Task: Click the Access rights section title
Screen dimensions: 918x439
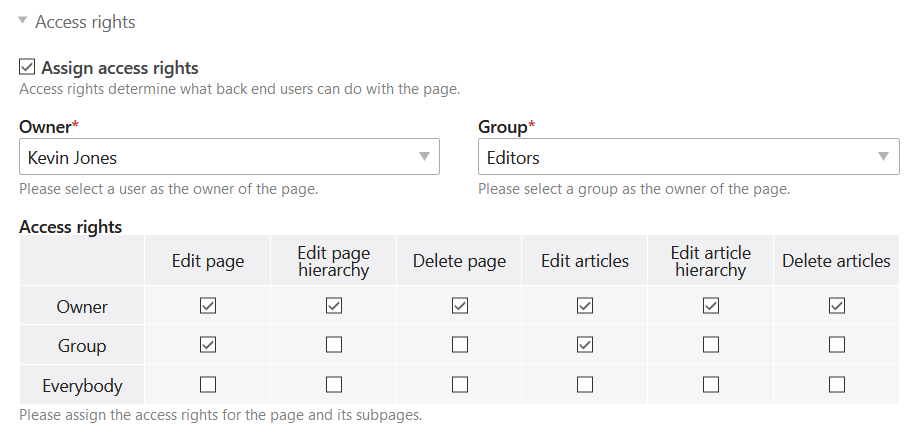Action: pos(85,22)
